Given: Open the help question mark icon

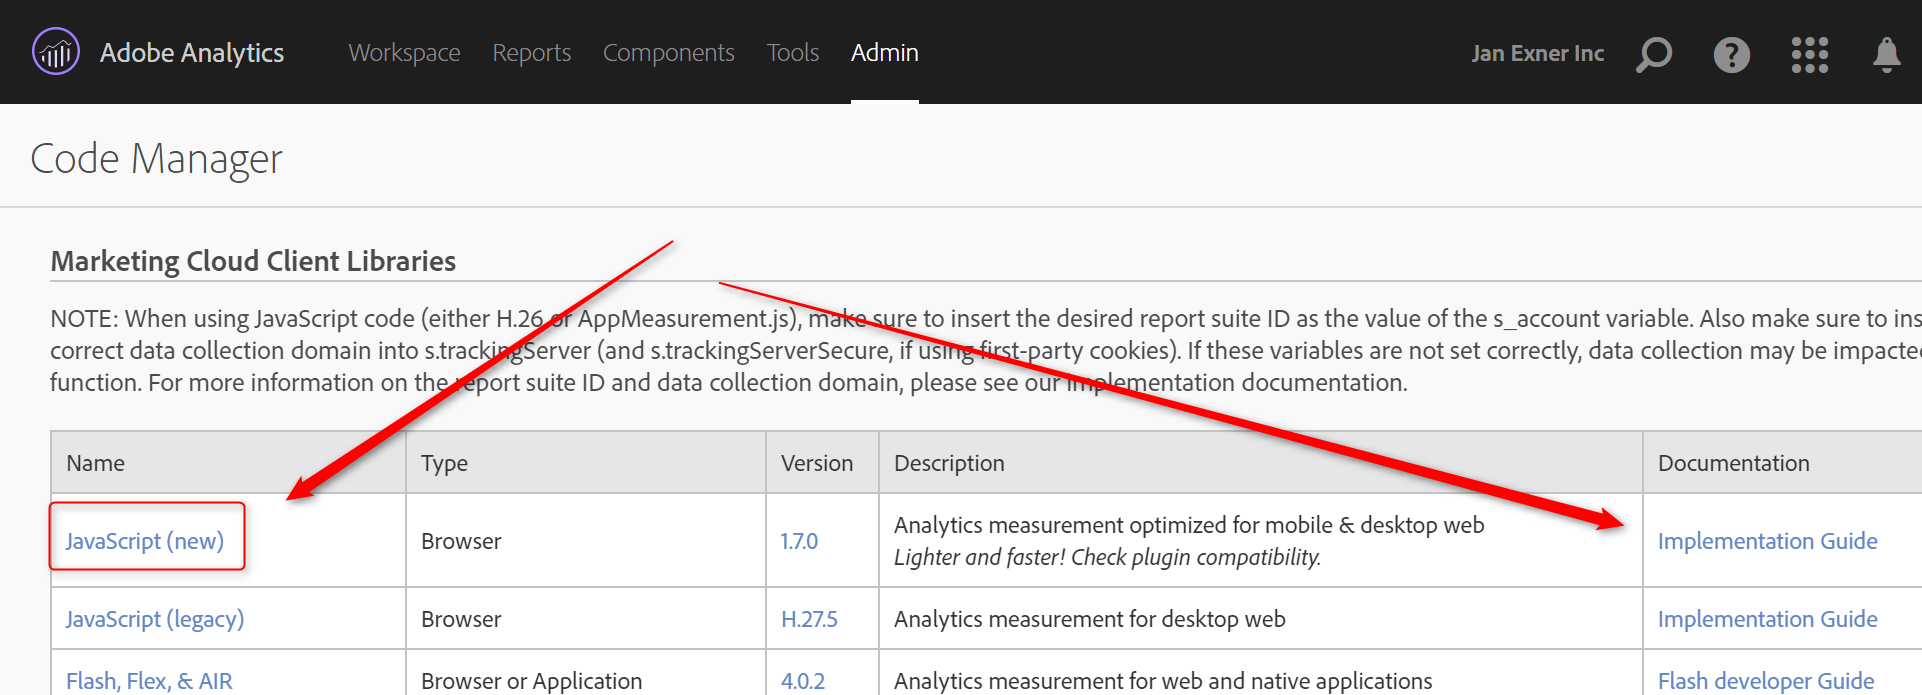Looking at the screenshot, I should pyautogui.click(x=1731, y=54).
